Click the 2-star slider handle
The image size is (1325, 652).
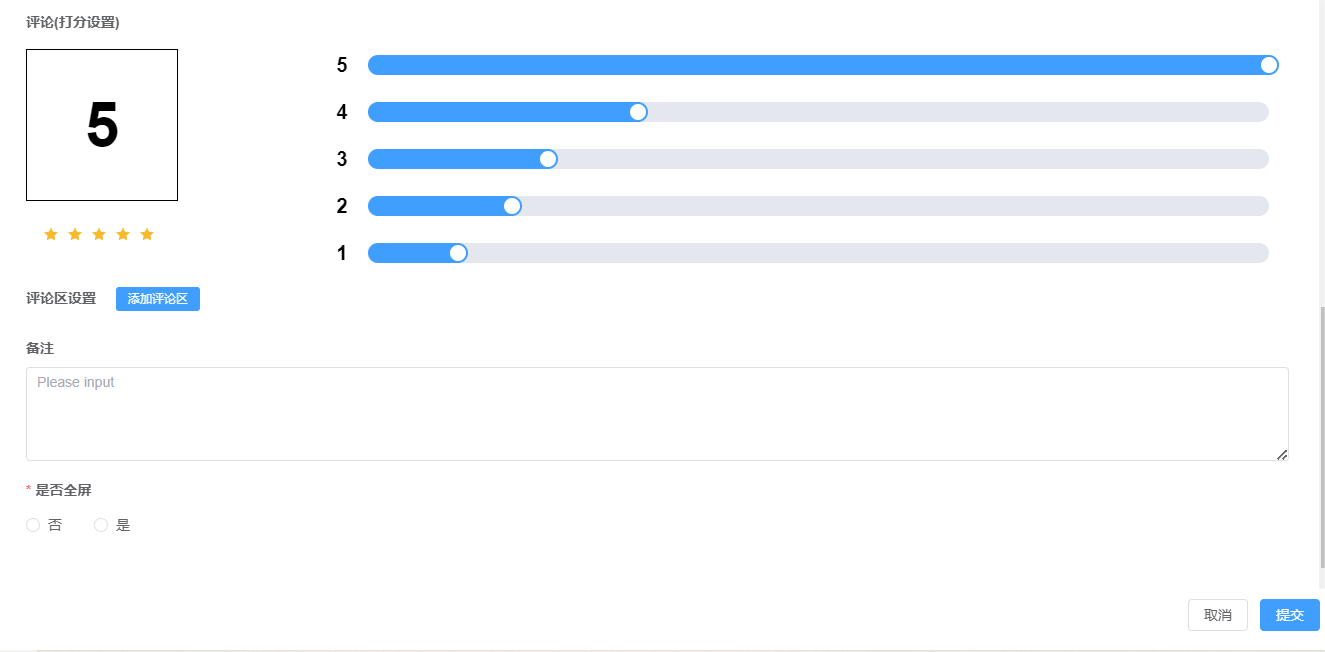pos(512,206)
